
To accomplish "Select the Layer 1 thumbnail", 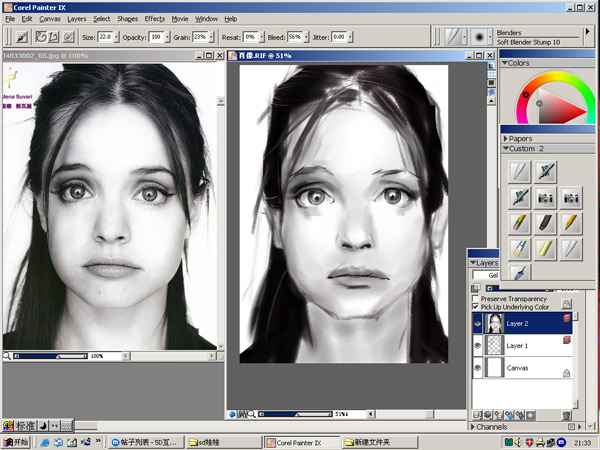I will click(x=494, y=346).
